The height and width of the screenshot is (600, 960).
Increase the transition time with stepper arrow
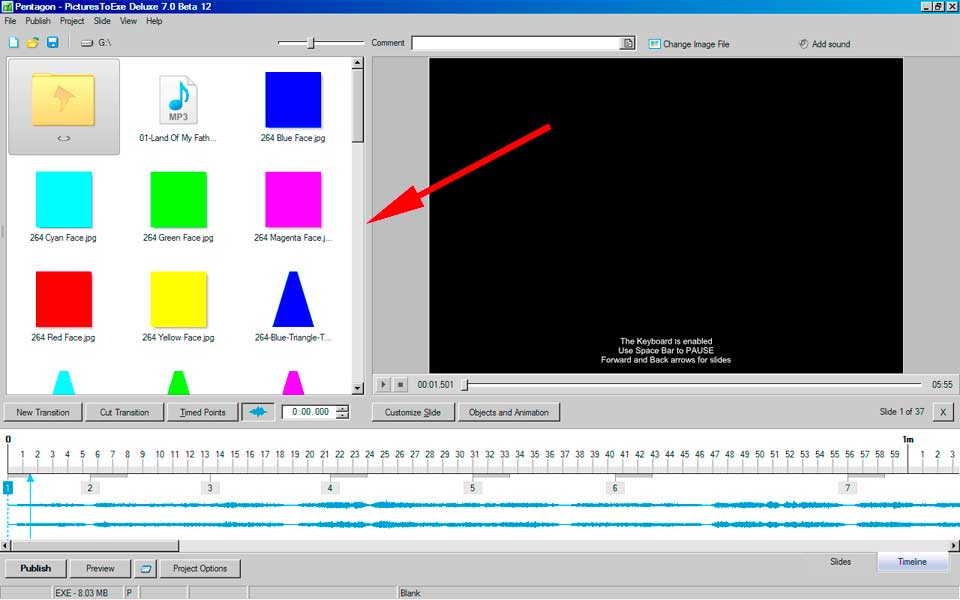point(342,408)
